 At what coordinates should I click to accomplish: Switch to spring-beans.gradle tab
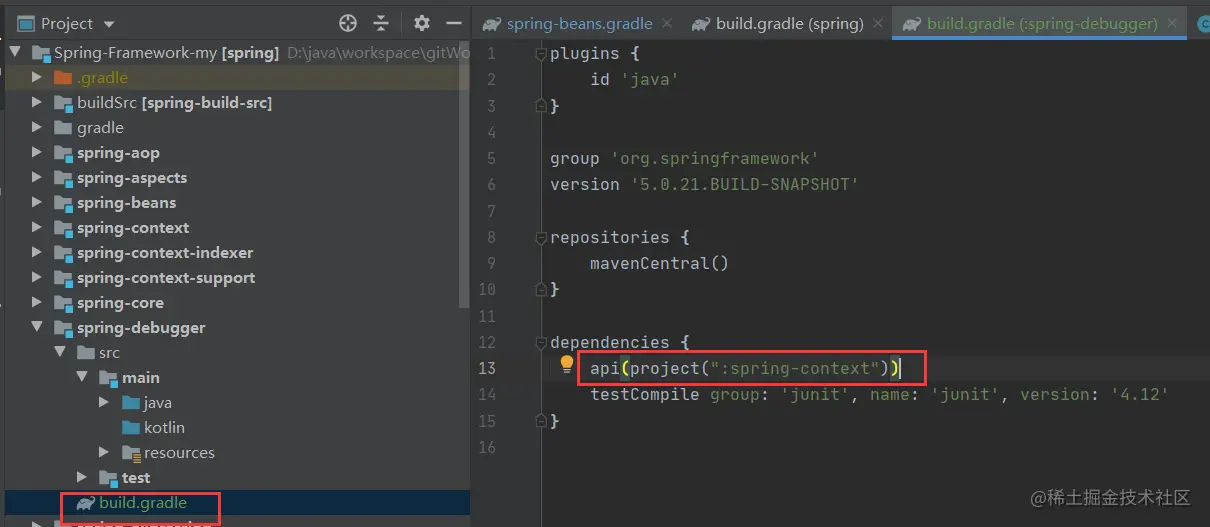(x=579, y=23)
